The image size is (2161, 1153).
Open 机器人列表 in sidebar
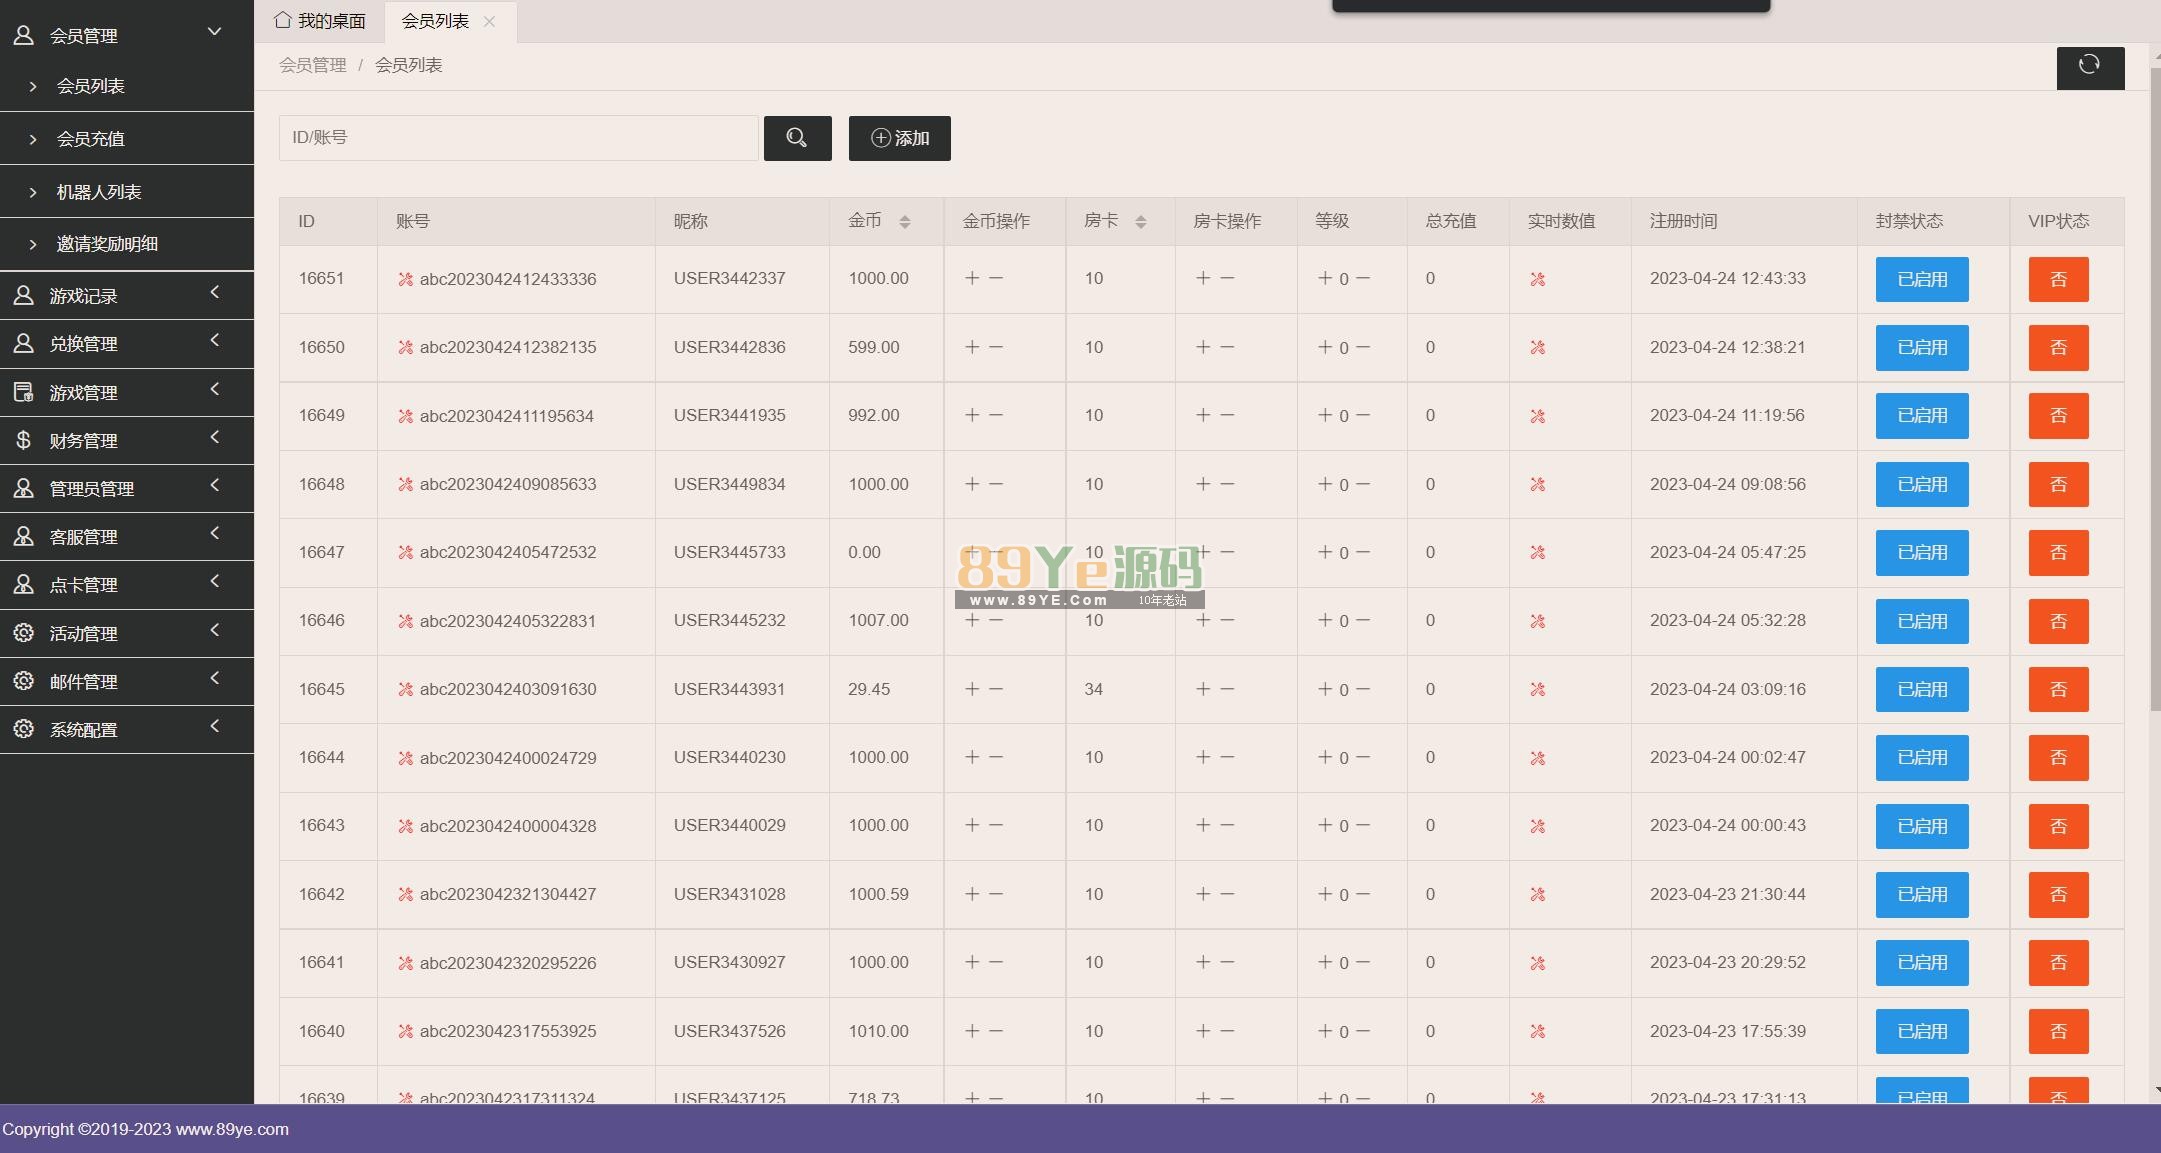pyautogui.click(x=98, y=192)
